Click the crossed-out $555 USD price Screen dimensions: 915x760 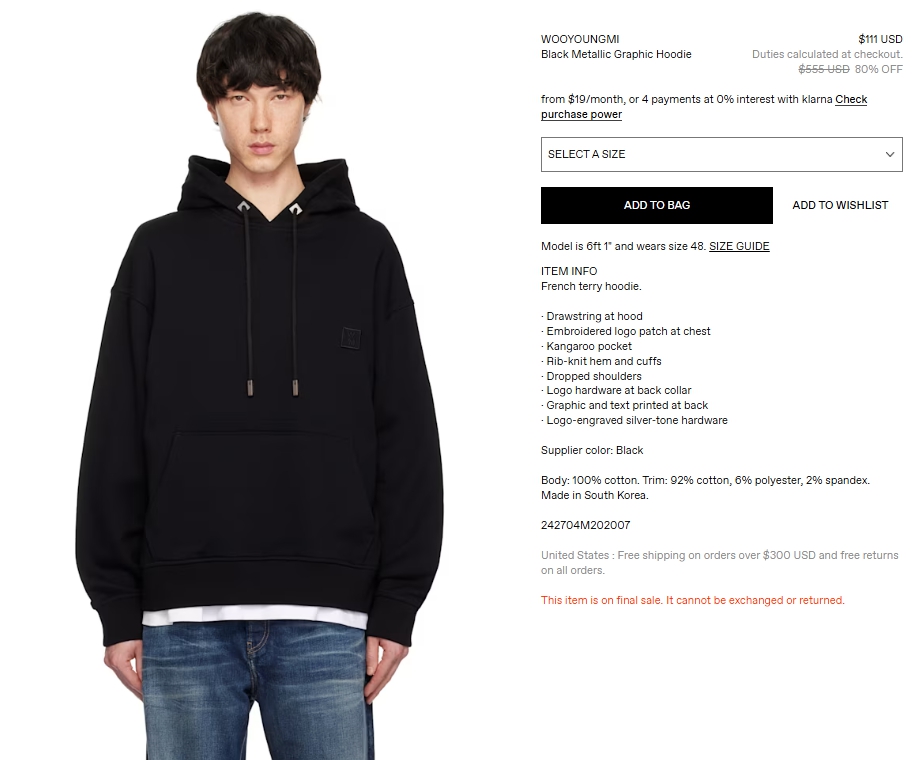[823, 69]
